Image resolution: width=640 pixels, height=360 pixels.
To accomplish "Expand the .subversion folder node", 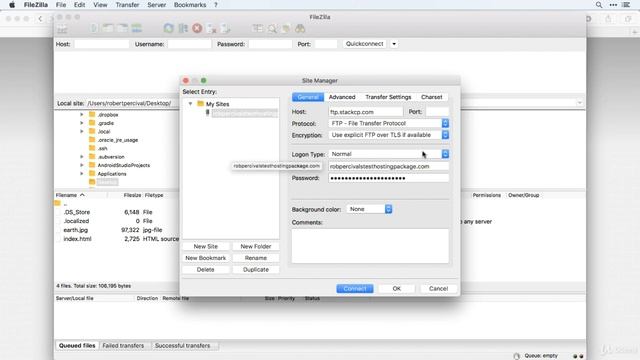I will tap(82, 157).
